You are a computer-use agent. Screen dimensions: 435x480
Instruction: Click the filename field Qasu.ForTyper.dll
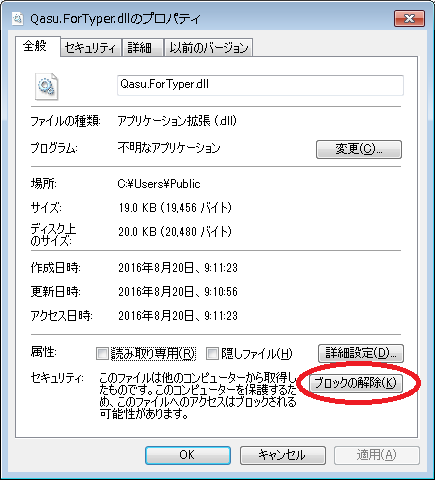click(260, 85)
